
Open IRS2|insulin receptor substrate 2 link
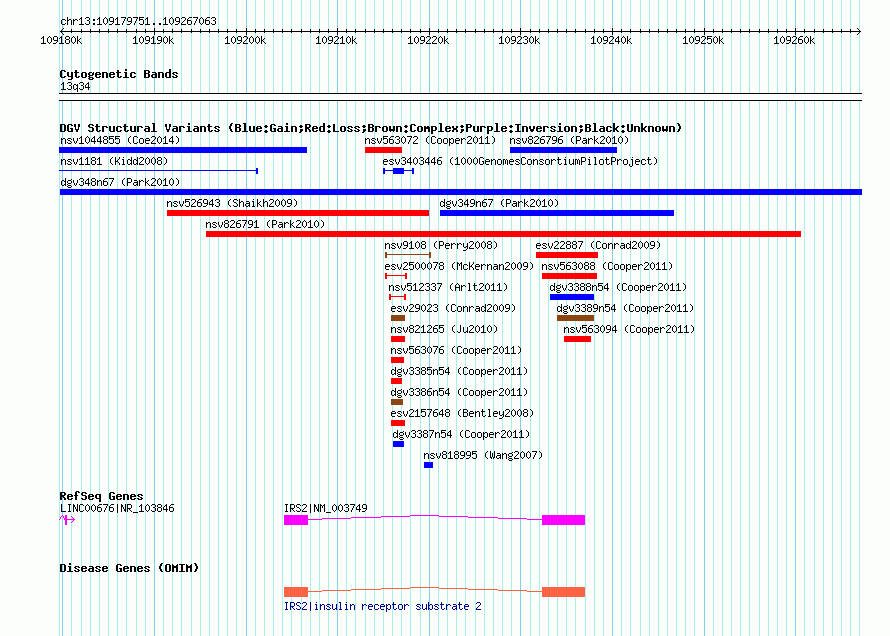click(x=383, y=606)
